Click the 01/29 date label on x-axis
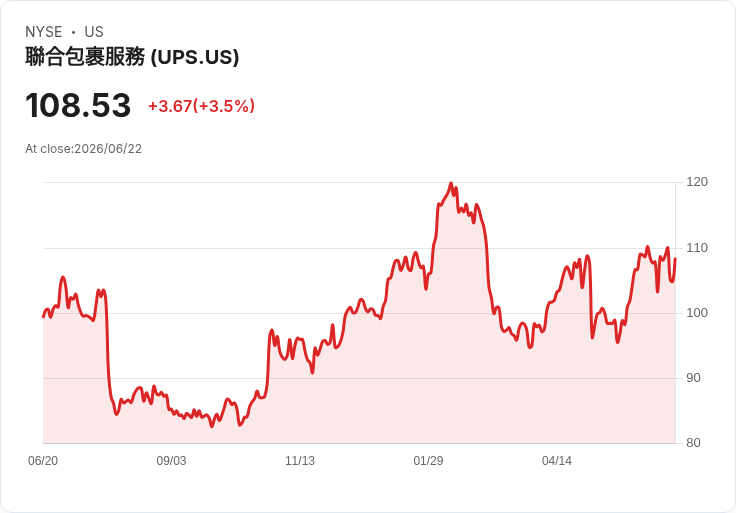 [x=428, y=461]
